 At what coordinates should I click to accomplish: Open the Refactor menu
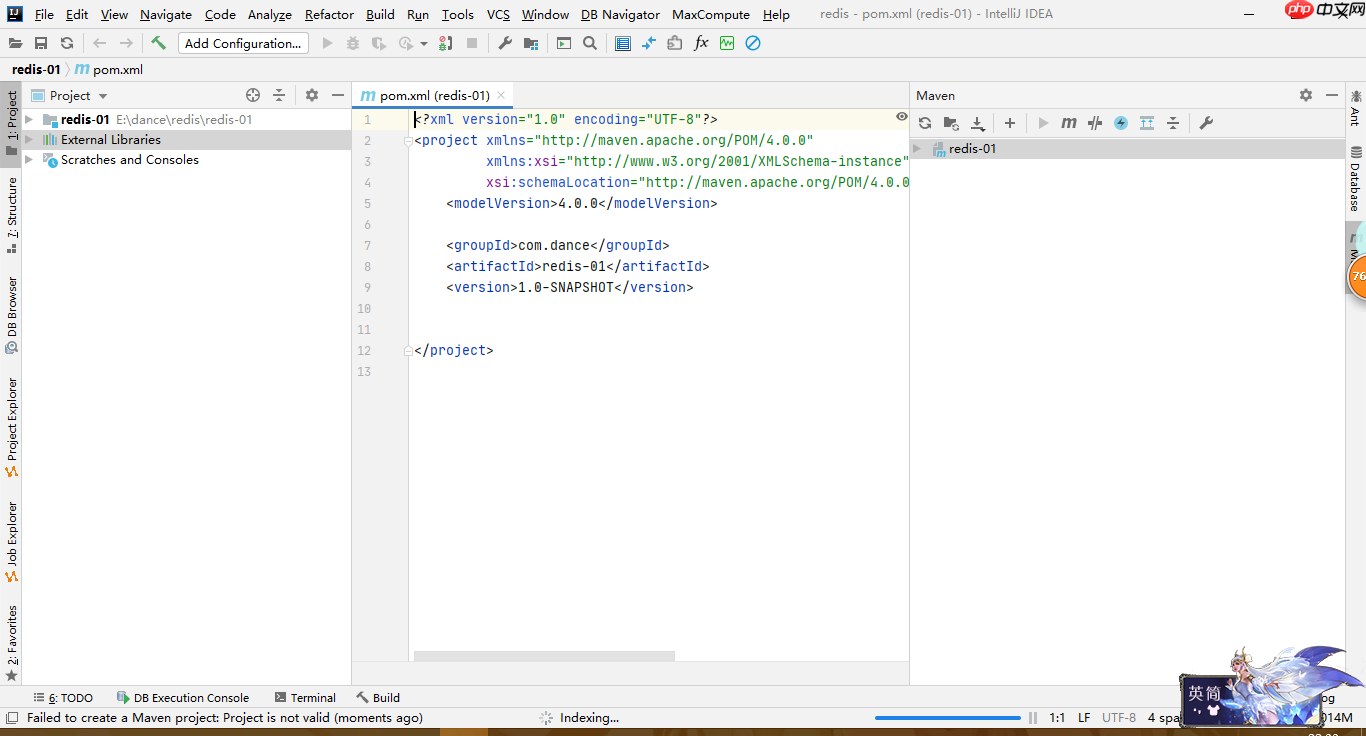[329, 14]
